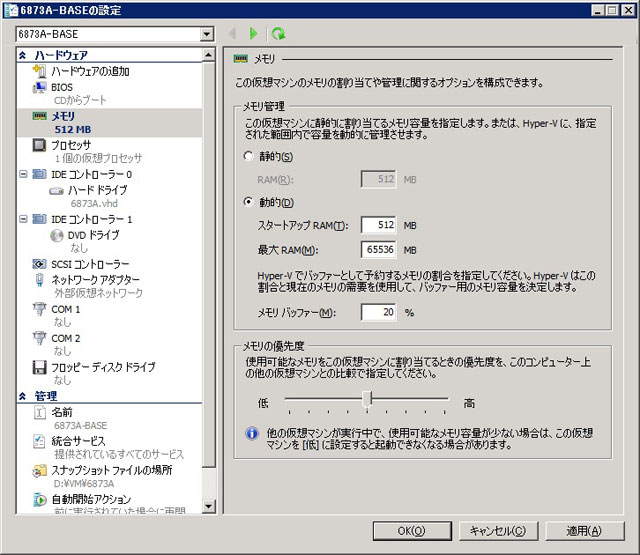Collapse the IDE コントローラー 0 tree node
The height and width of the screenshot is (555, 640).
[24, 174]
